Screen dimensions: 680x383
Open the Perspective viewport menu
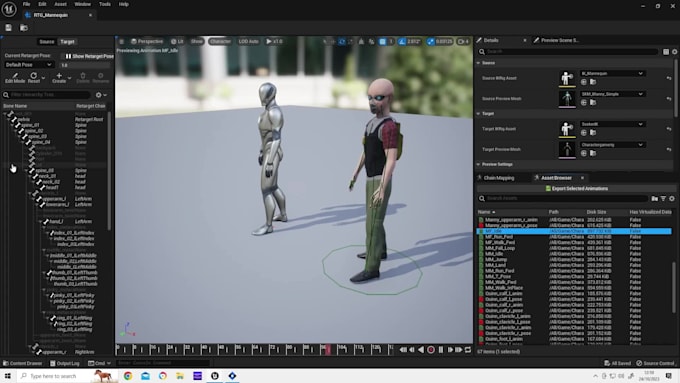[147, 42]
